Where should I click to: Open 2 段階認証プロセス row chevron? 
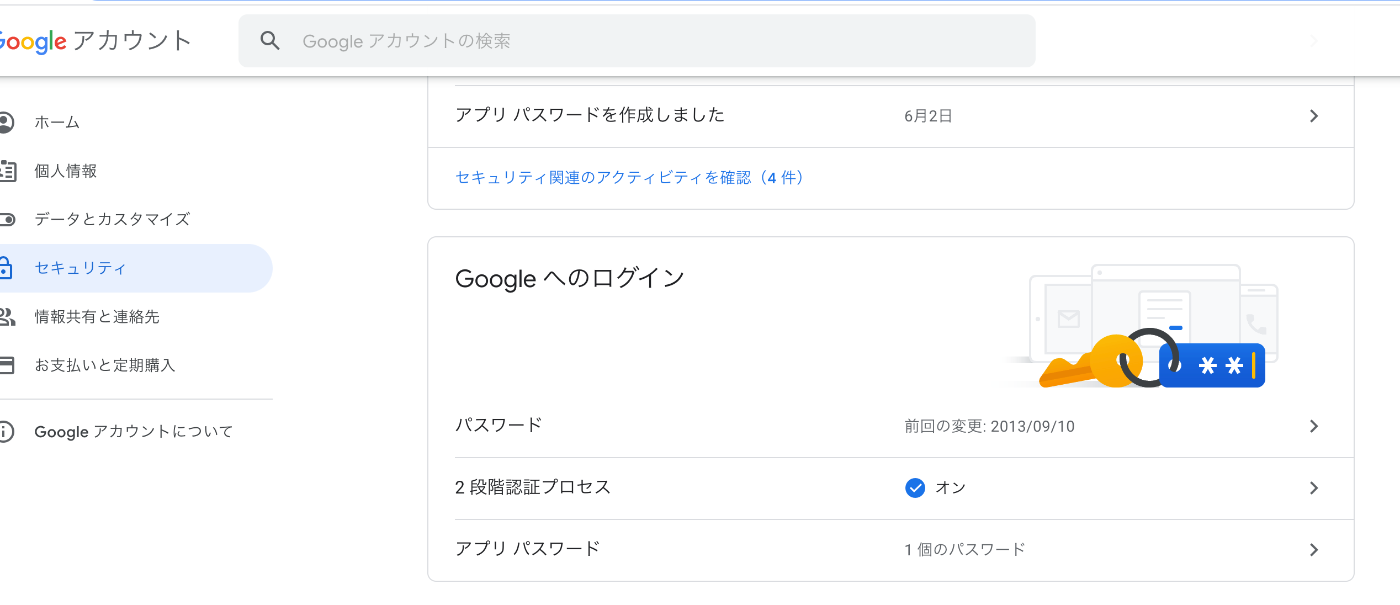1314,488
